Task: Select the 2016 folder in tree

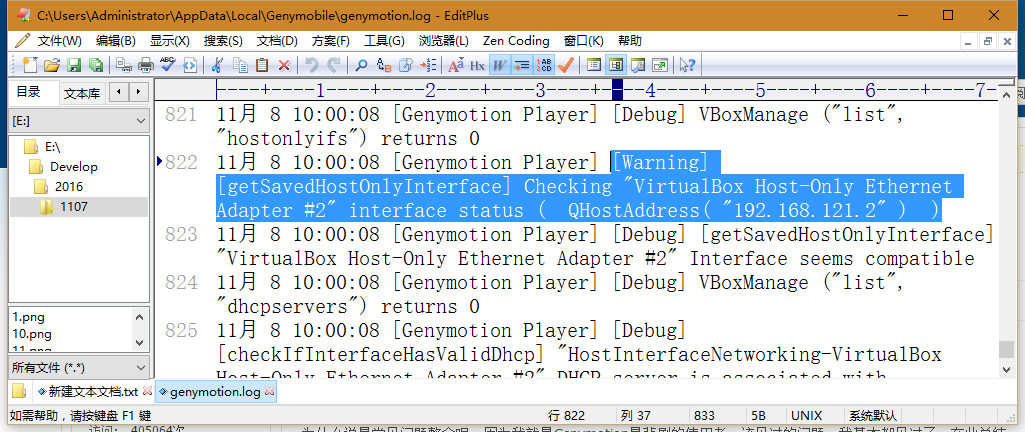Action: 59,187
